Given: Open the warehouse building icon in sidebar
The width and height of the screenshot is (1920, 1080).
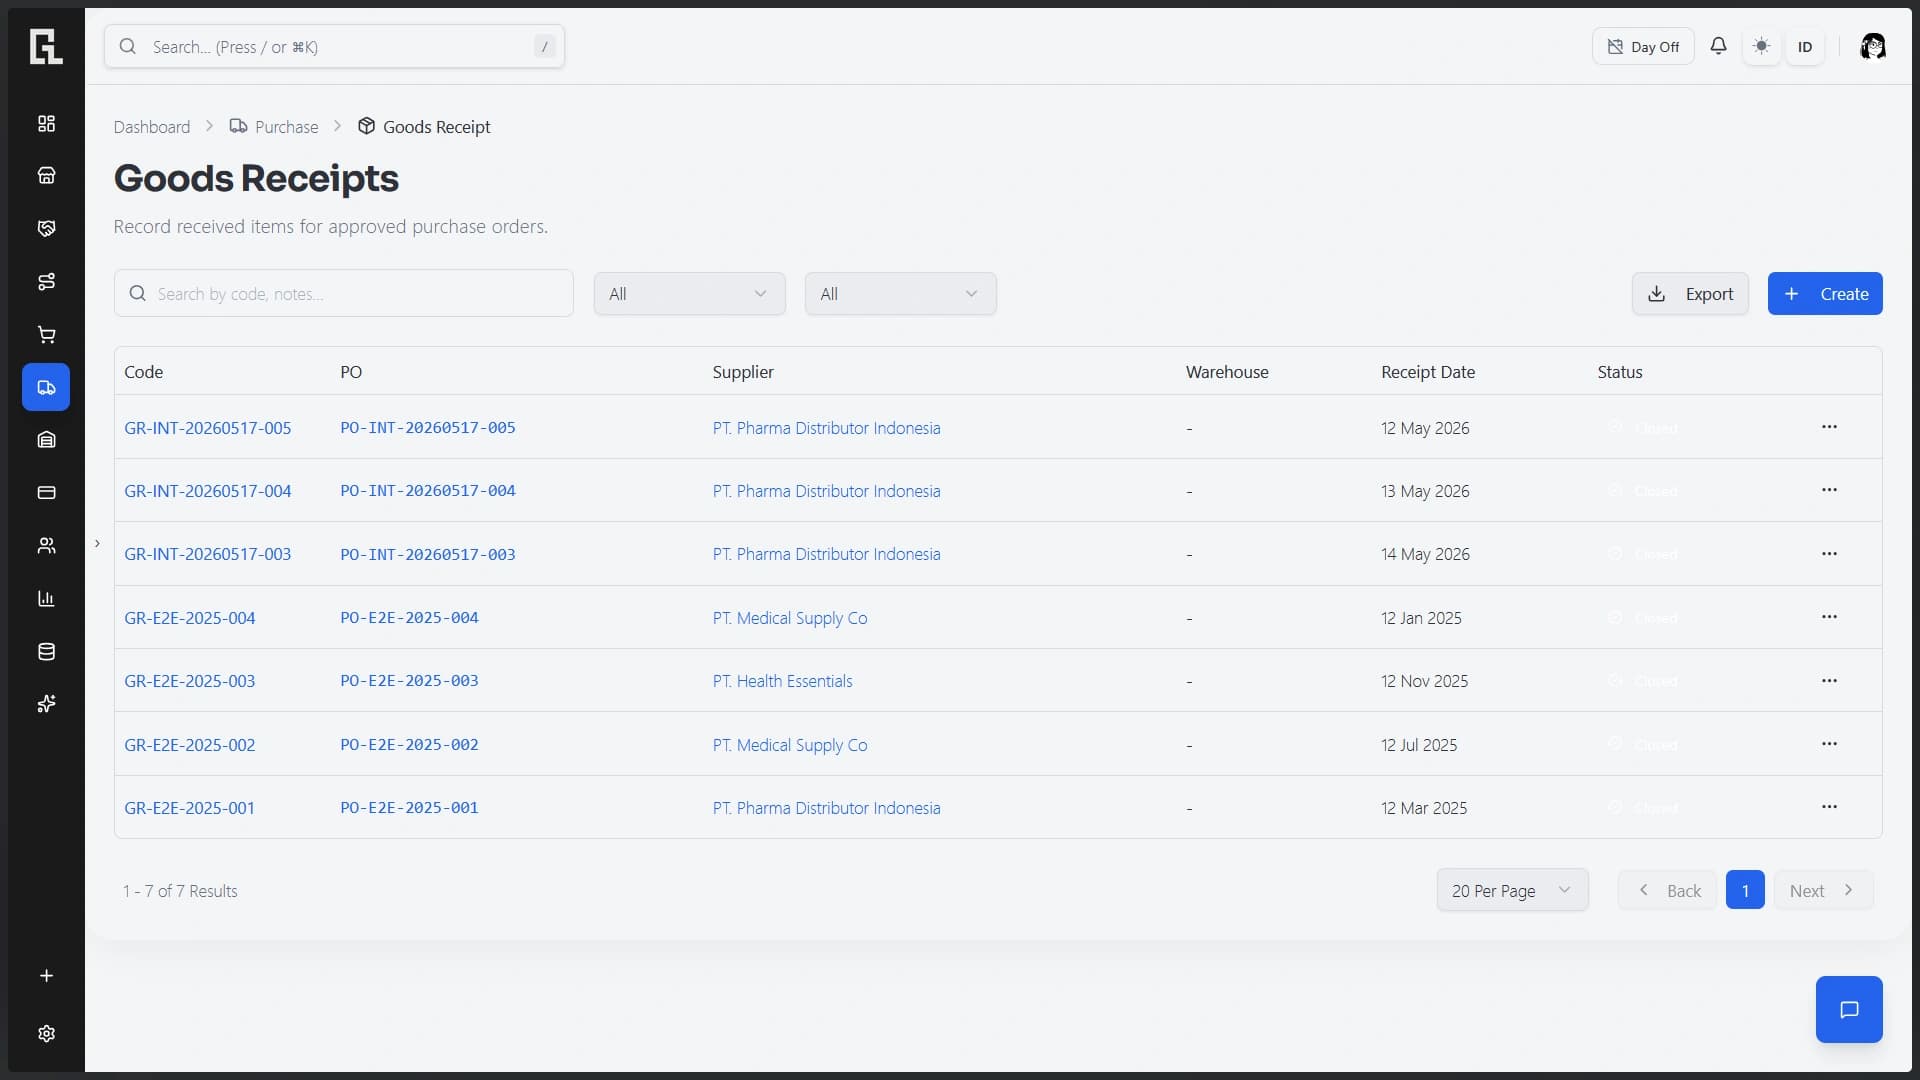Looking at the screenshot, I should pos(46,440).
